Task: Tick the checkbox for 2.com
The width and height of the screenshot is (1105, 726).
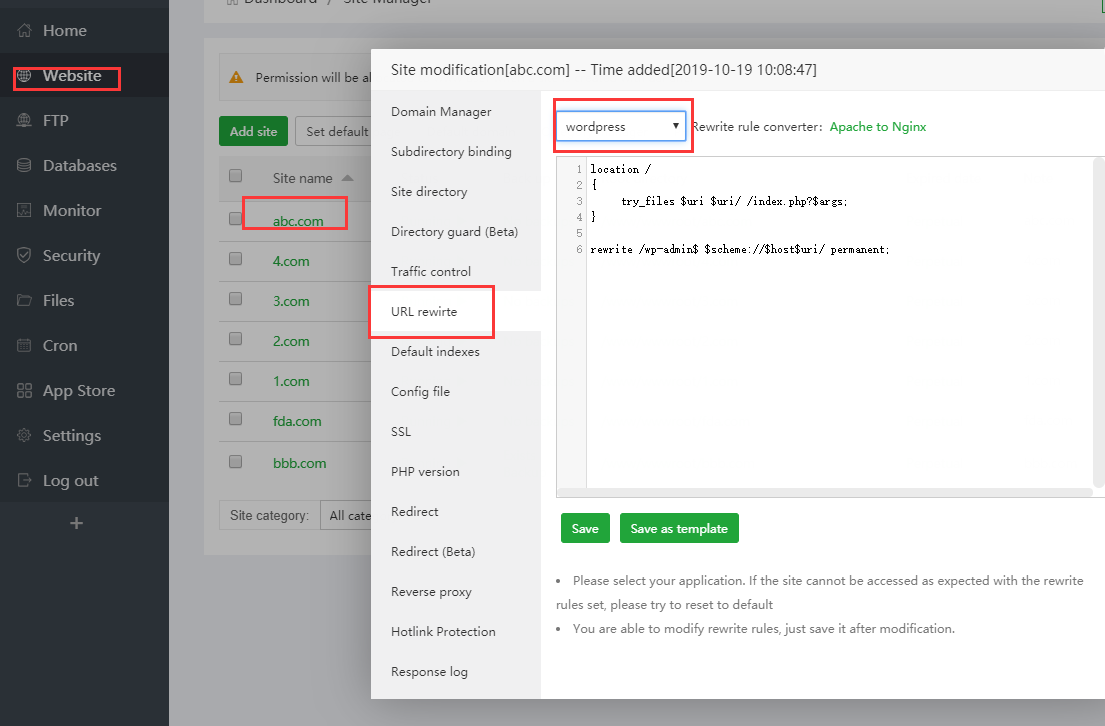Action: pyautogui.click(x=235, y=339)
